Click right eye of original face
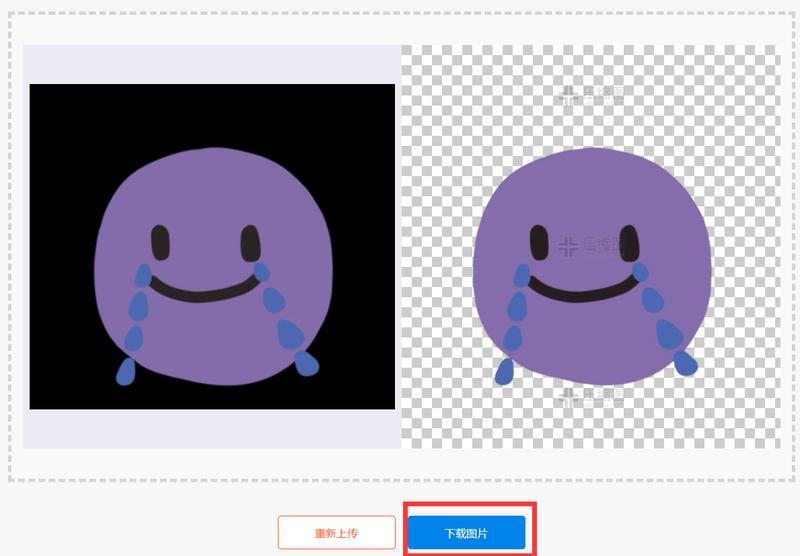This screenshot has height=556, width=800. 250,243
